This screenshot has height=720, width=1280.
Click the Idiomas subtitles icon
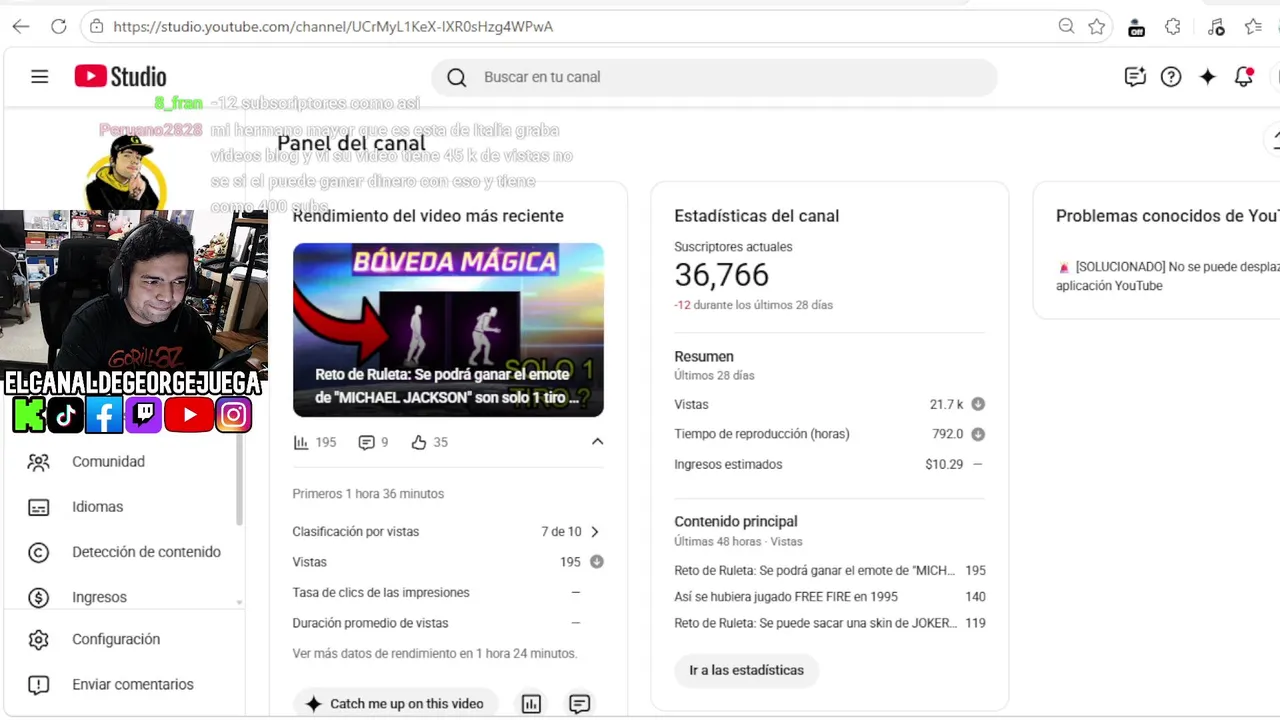tap(39, 507)
